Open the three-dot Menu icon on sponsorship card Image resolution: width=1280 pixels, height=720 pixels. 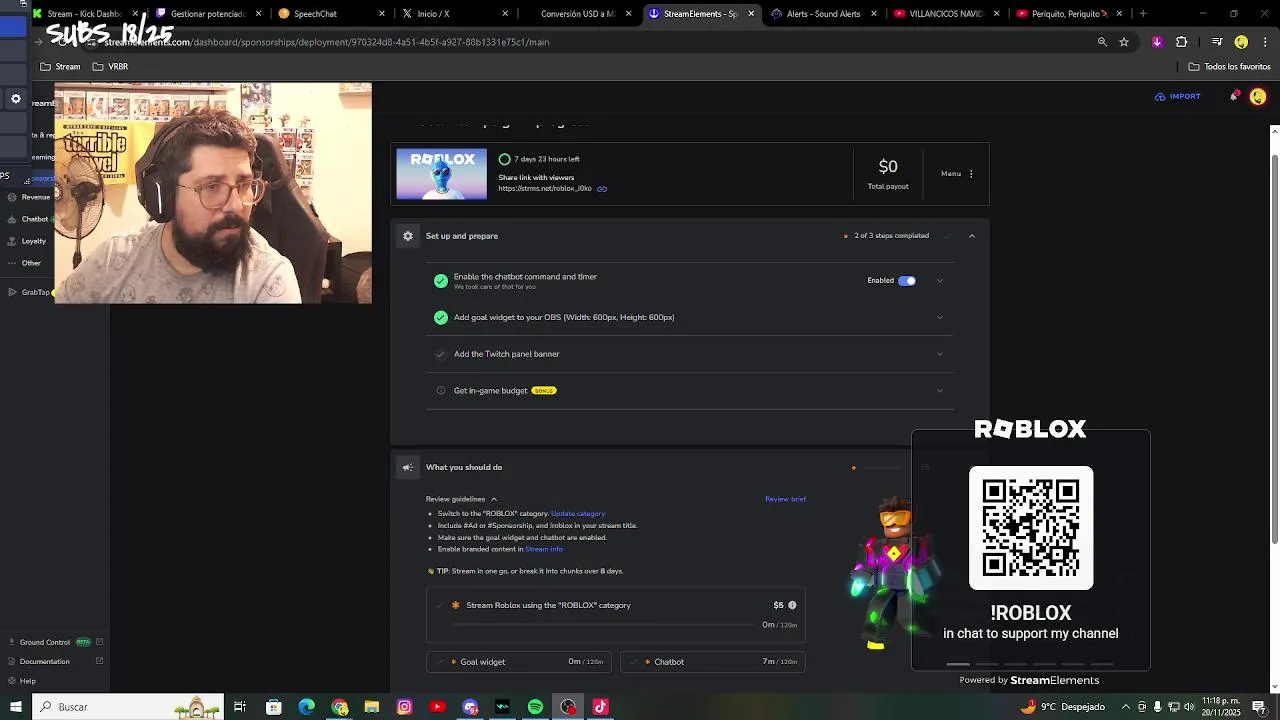point(971,174)
